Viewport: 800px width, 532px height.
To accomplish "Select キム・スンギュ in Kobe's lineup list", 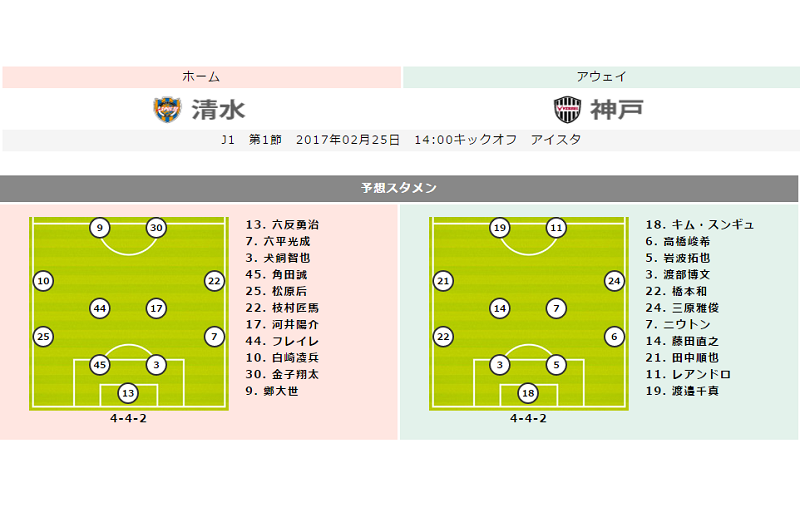I will coord(699,225).
